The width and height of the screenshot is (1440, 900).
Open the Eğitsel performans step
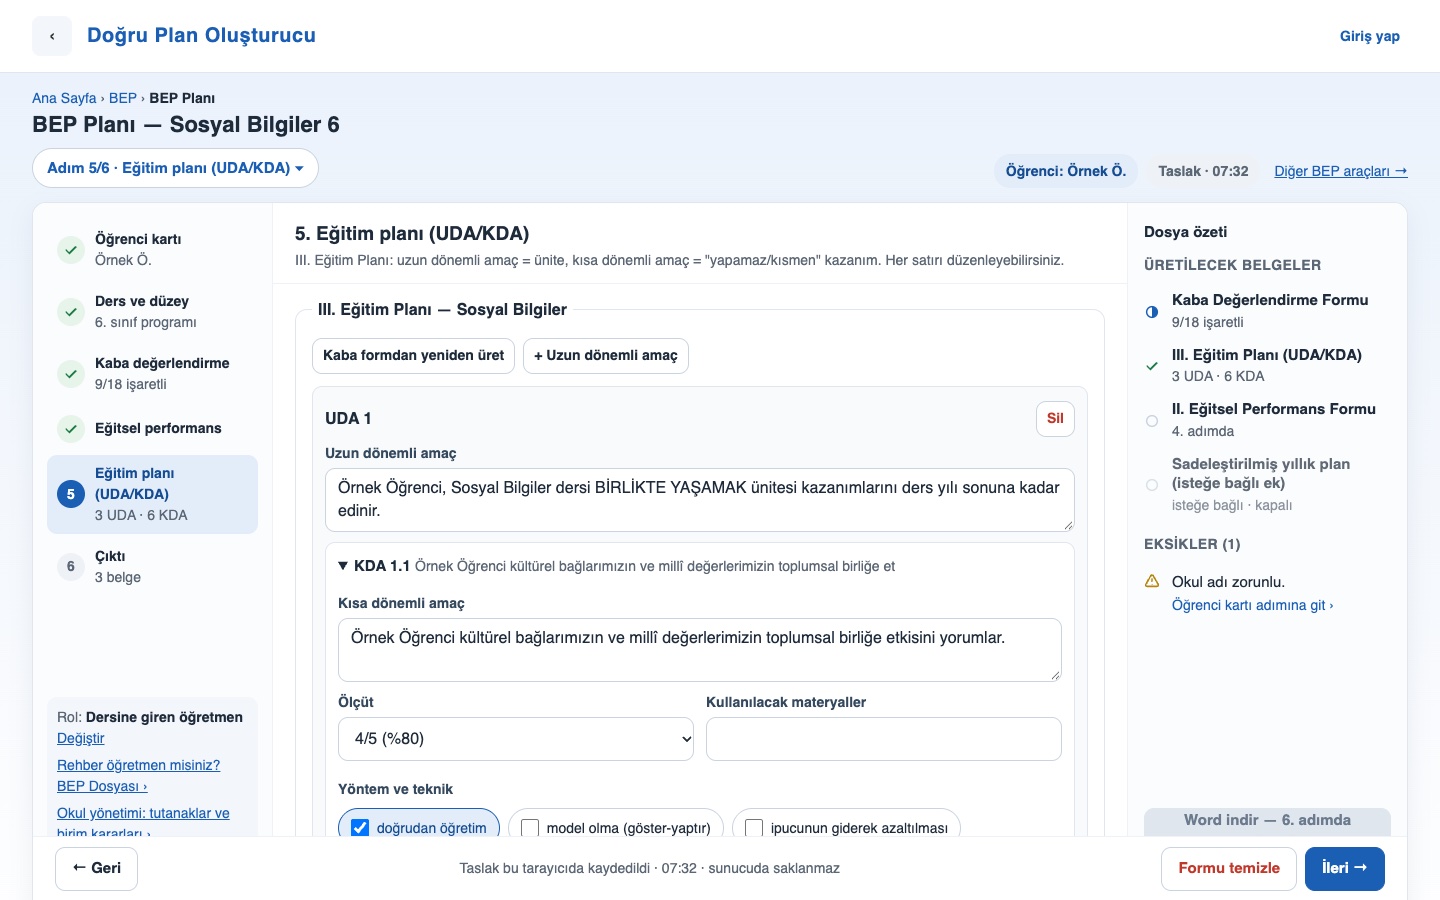(x=152, y=429)
